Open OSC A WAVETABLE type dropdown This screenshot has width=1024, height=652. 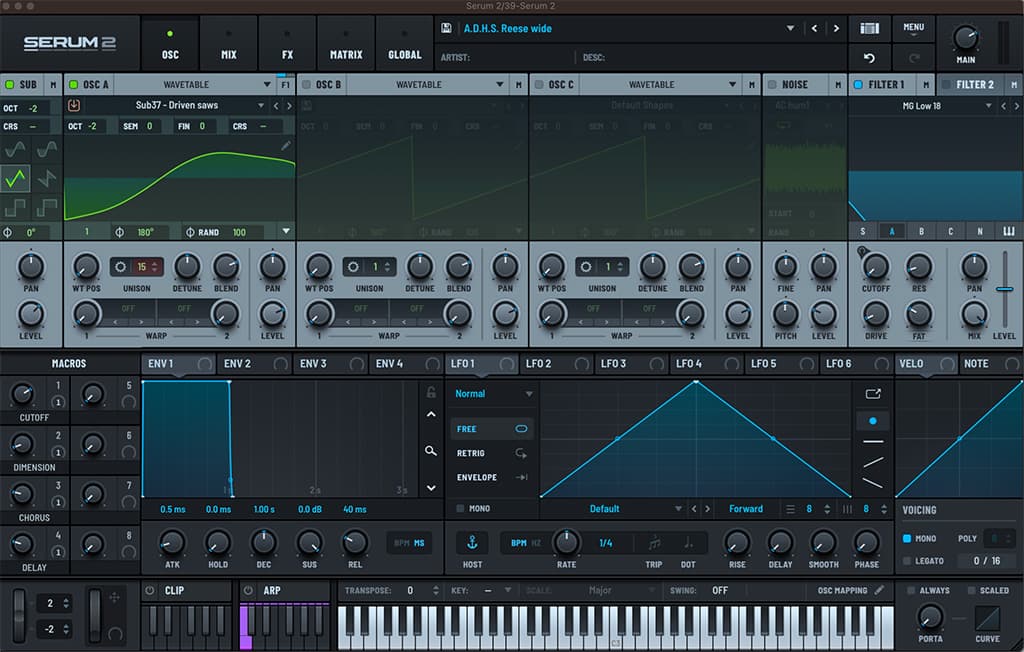(266, 85)
